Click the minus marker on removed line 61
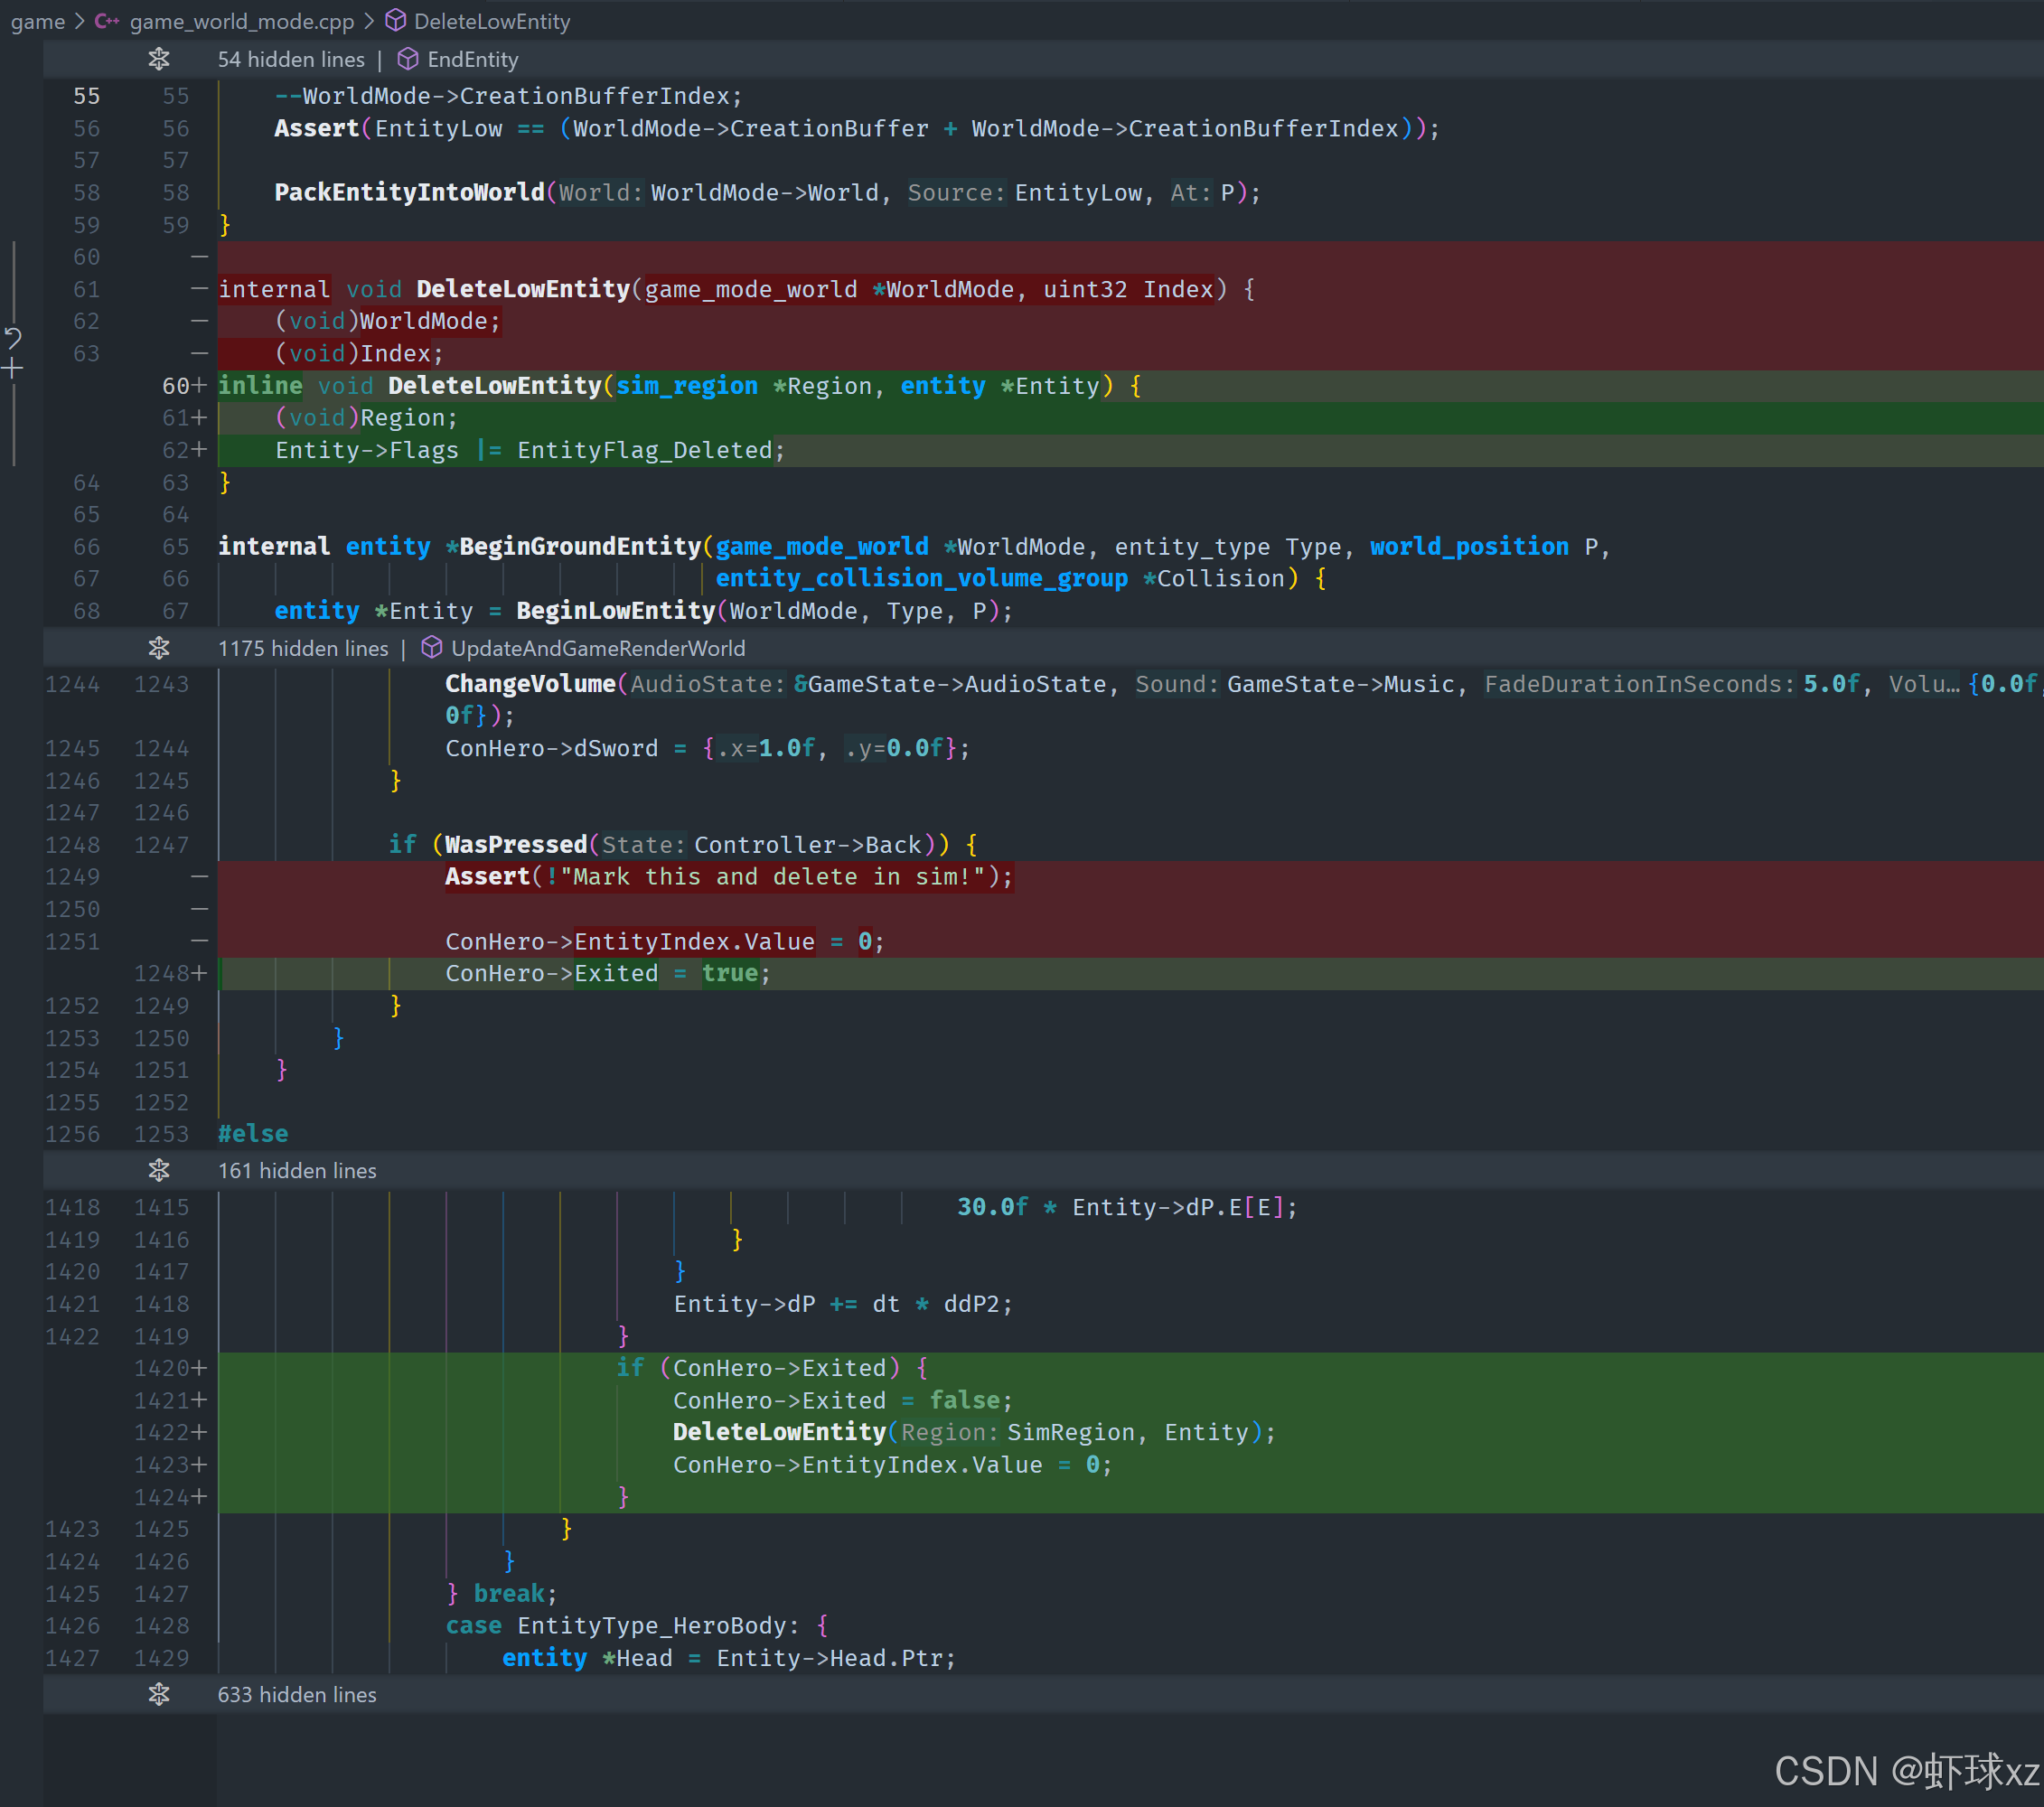 [200, 289]
